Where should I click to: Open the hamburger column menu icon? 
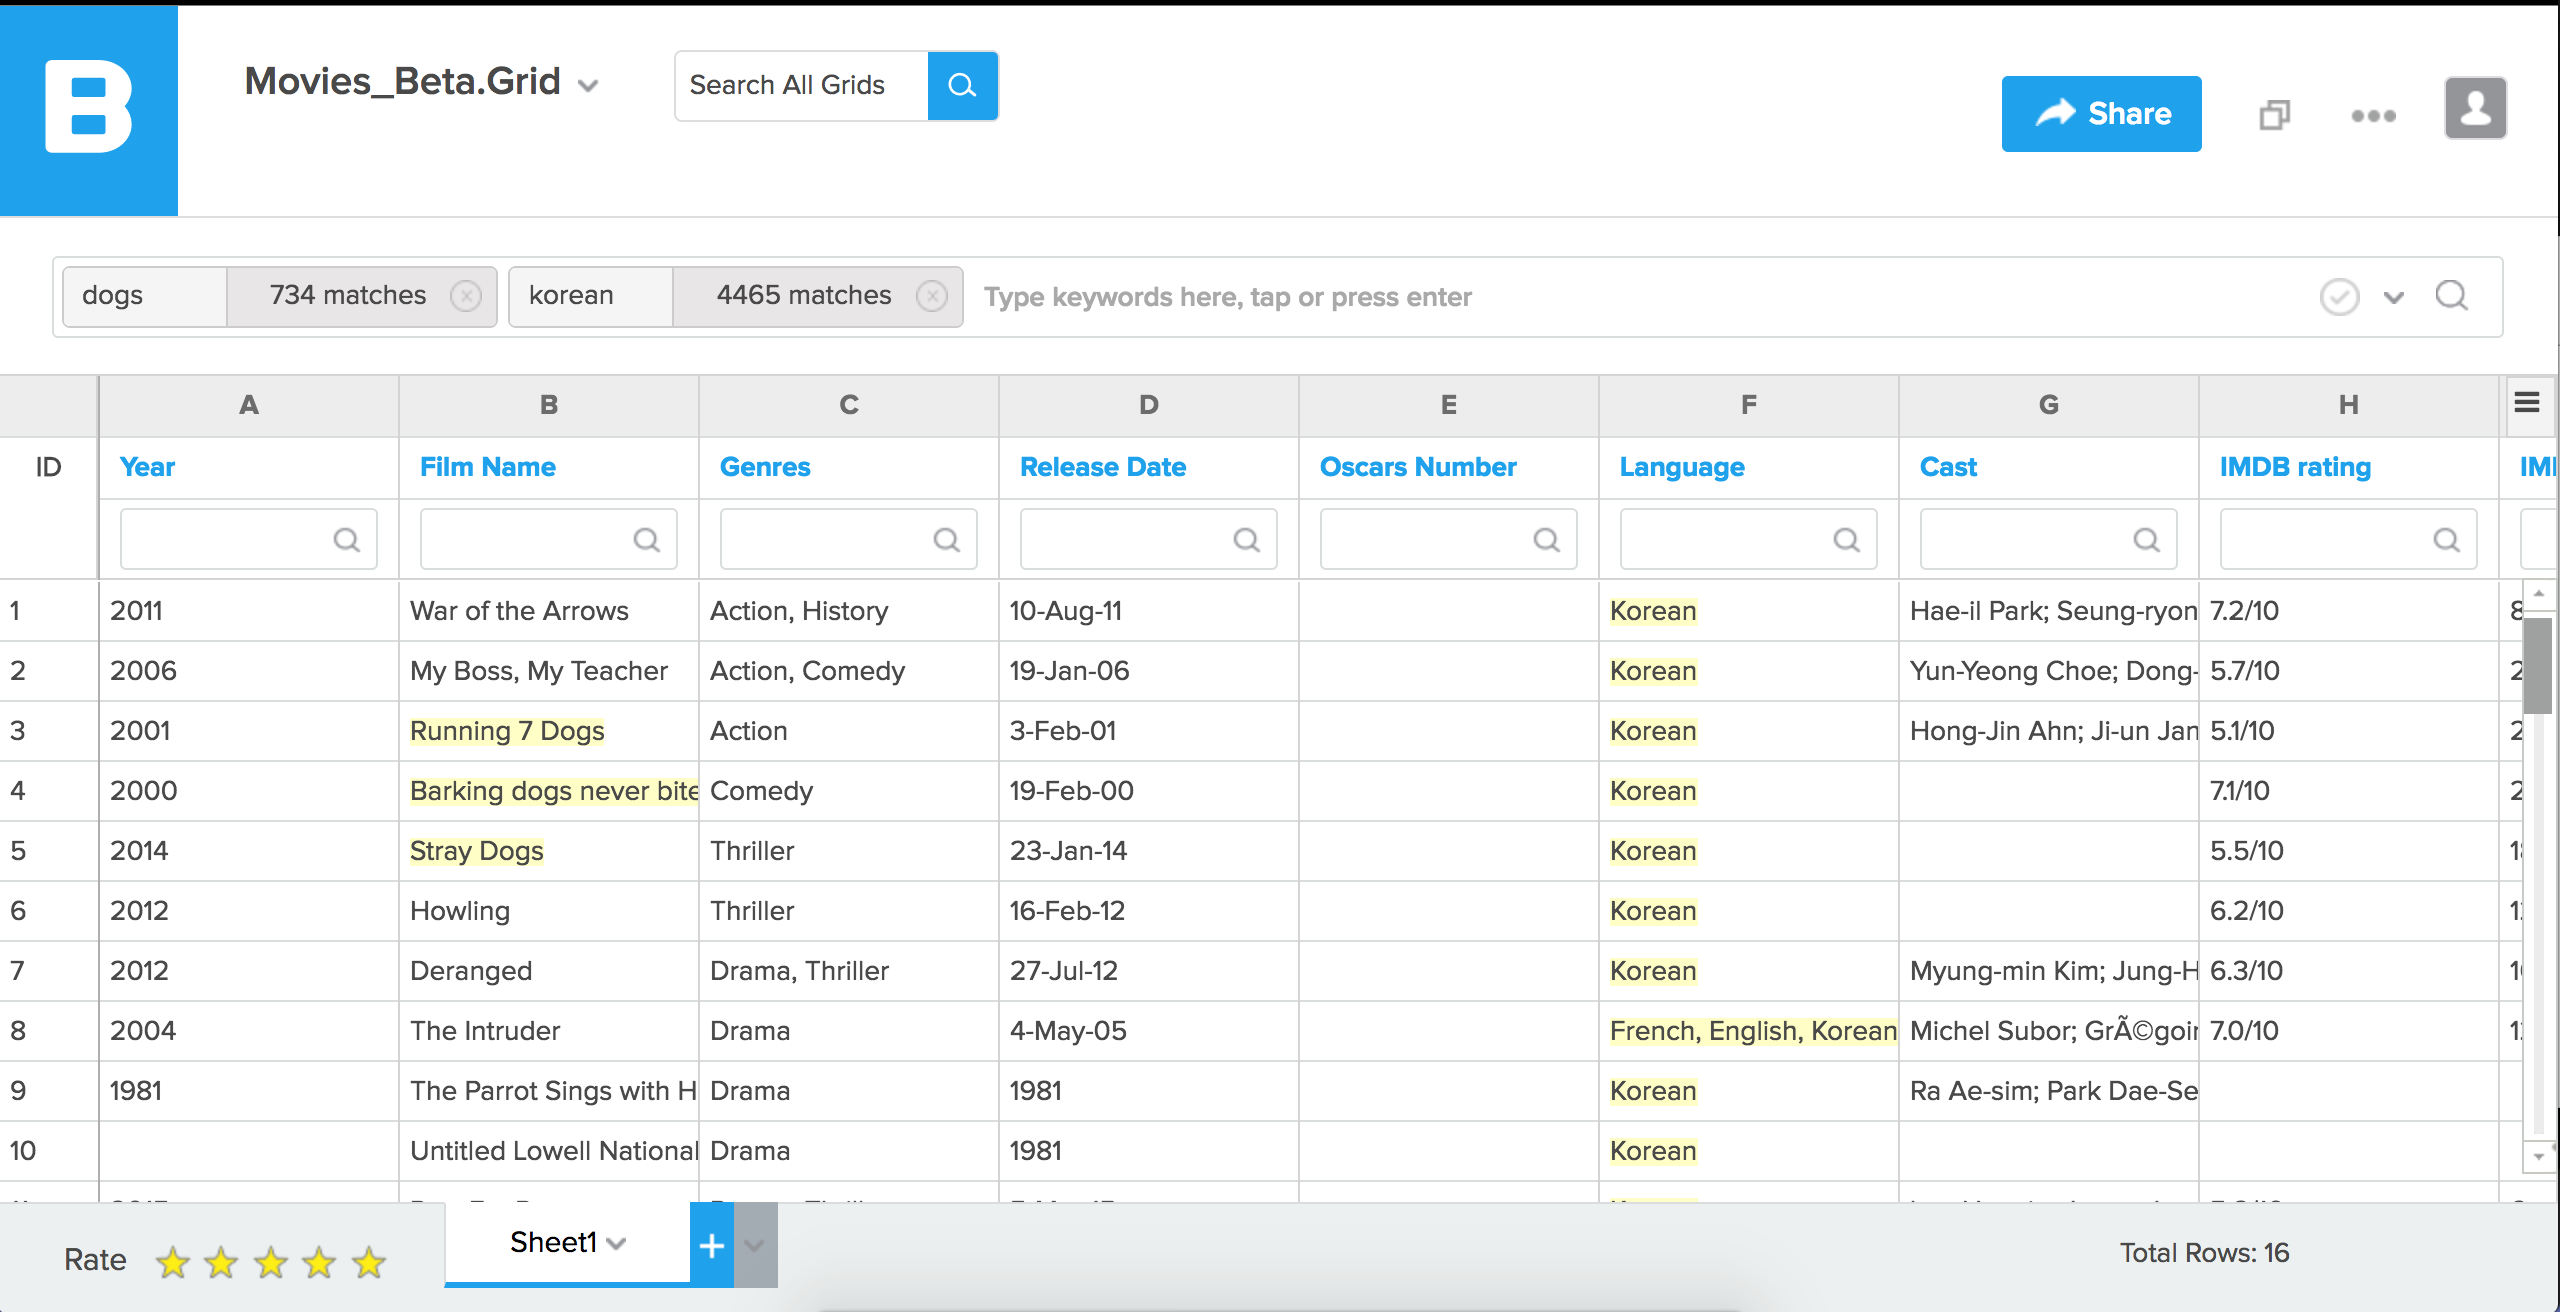tap(2527, 403)
